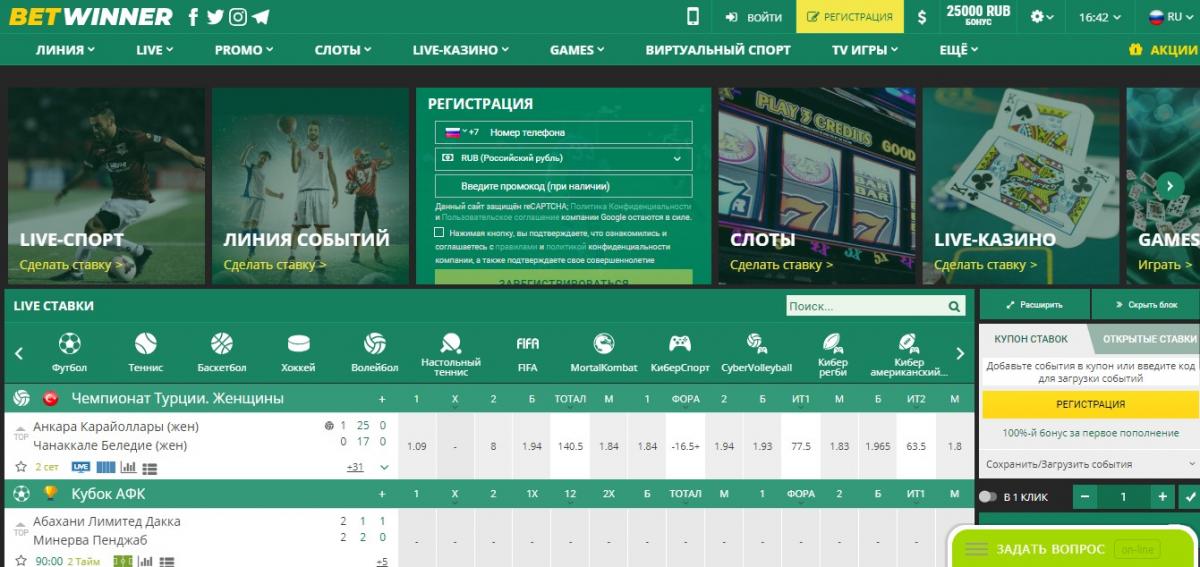Image resolution: width=1200 pixels, height=567 pixels.
Task: Open statistics chart icon for Анкара match
Action: coord(128,467)
